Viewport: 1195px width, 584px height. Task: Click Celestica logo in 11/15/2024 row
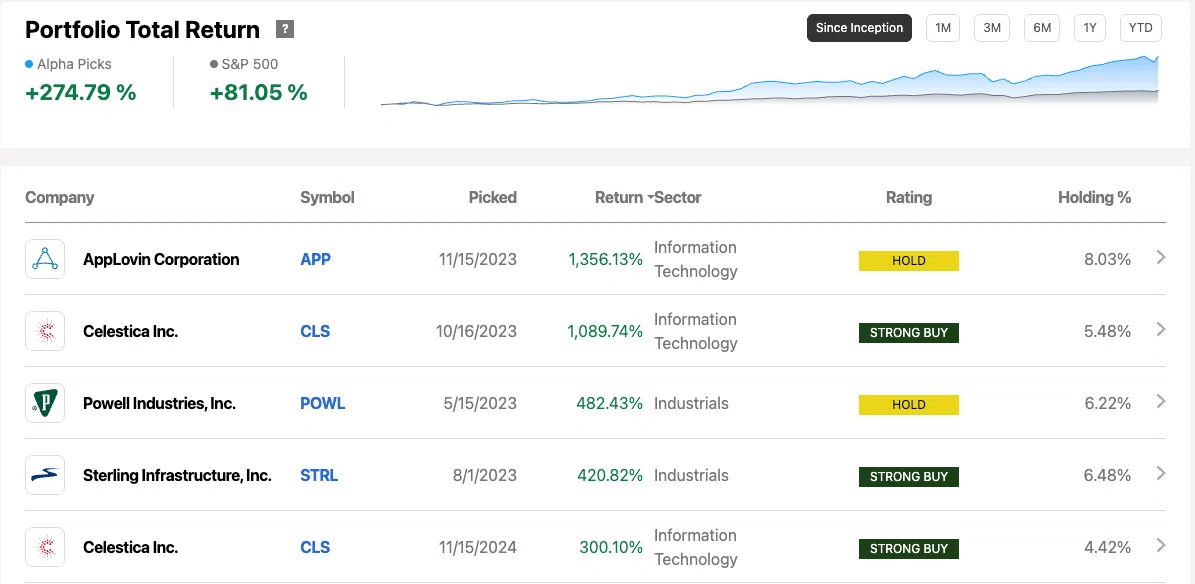coord(45,547)
